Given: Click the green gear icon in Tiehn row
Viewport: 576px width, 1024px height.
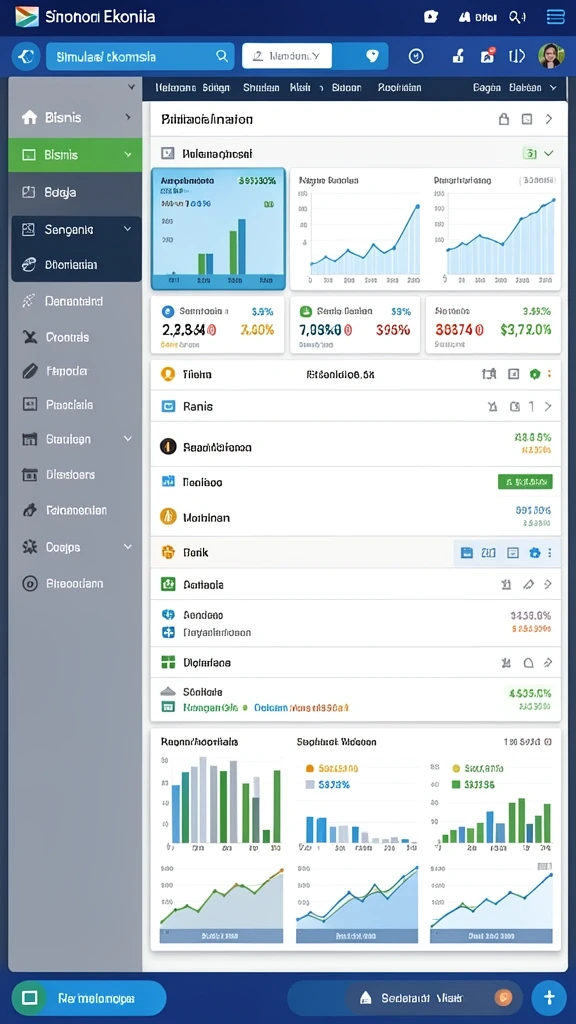Looking at the screenshot, I should pos(535,374).
